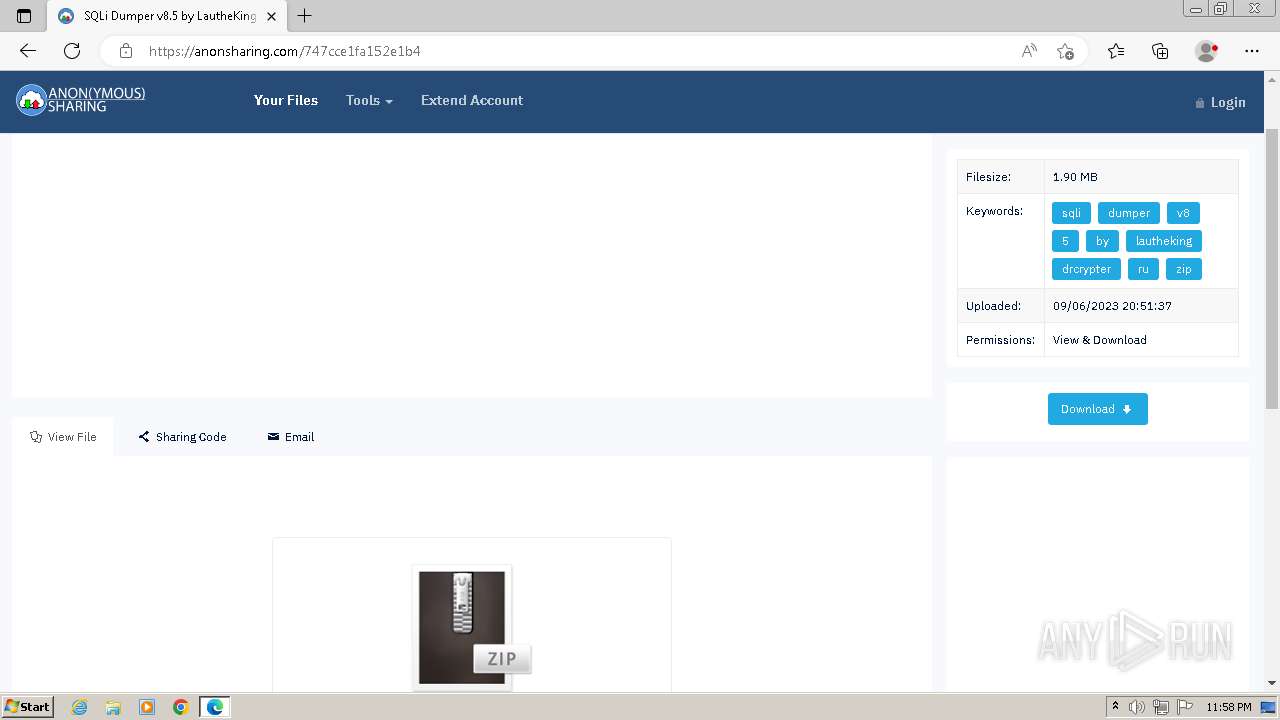Click the Anon(ymous) Sharing logo

(81, 99)
